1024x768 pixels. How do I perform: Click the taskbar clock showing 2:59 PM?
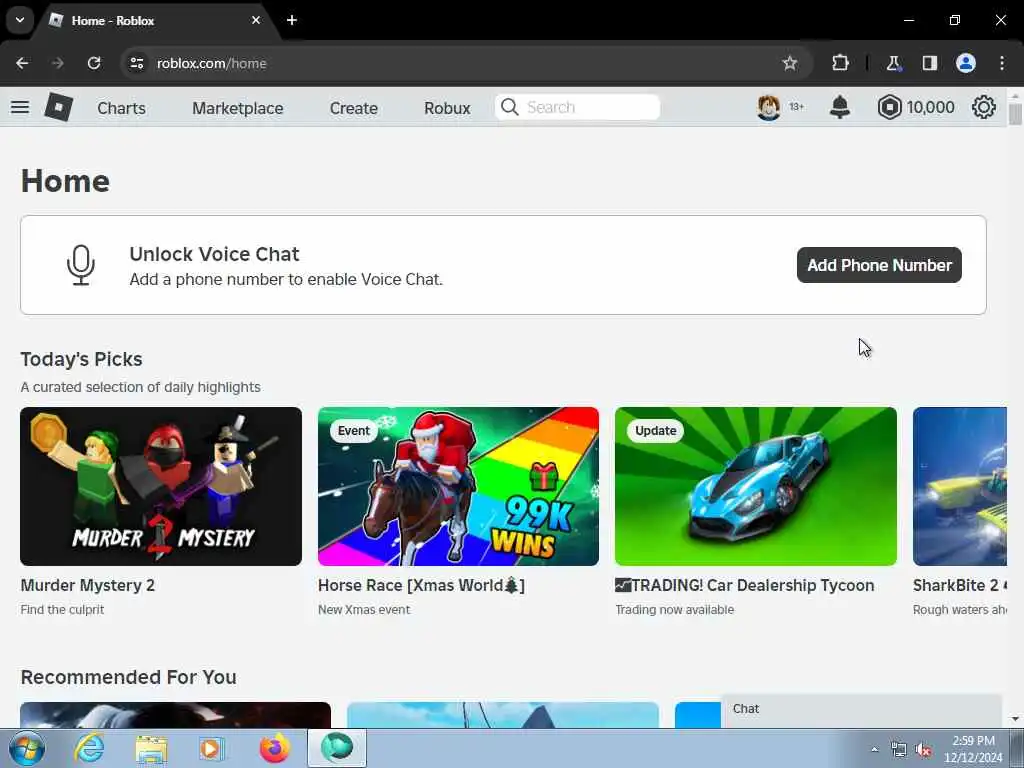[973, 749]
